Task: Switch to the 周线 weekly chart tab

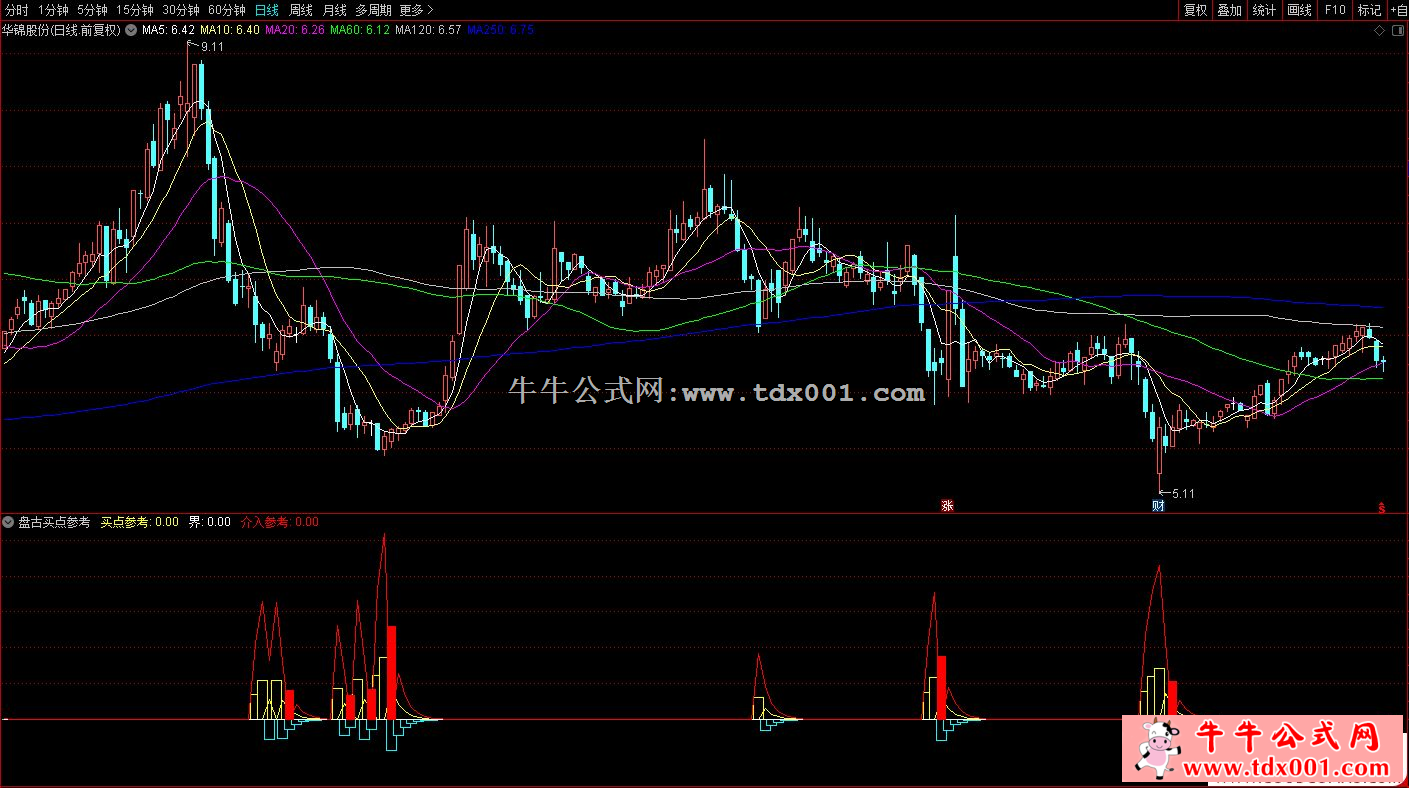Action: click(300, 10)
